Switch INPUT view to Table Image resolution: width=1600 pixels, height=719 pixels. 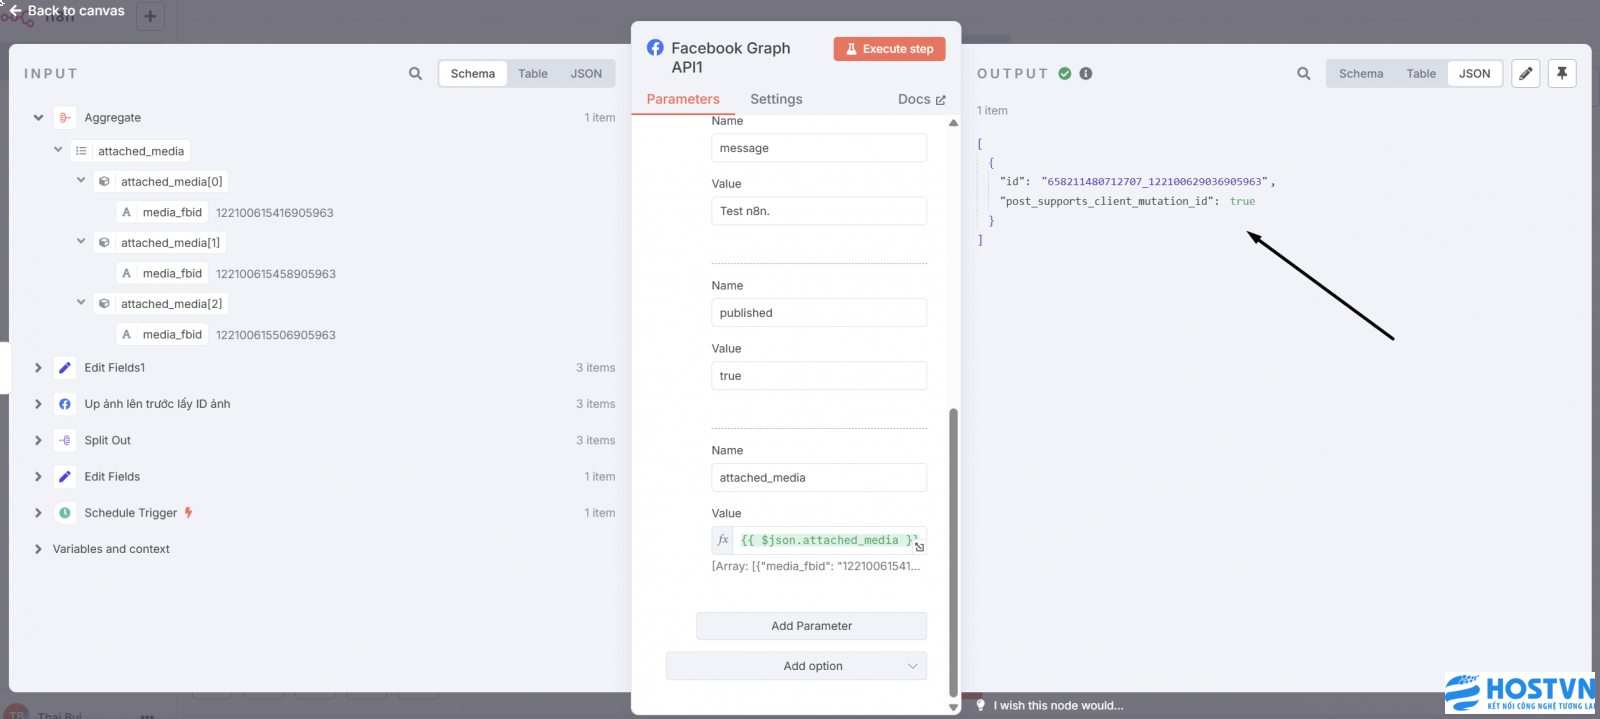click(x=533, y=74)
